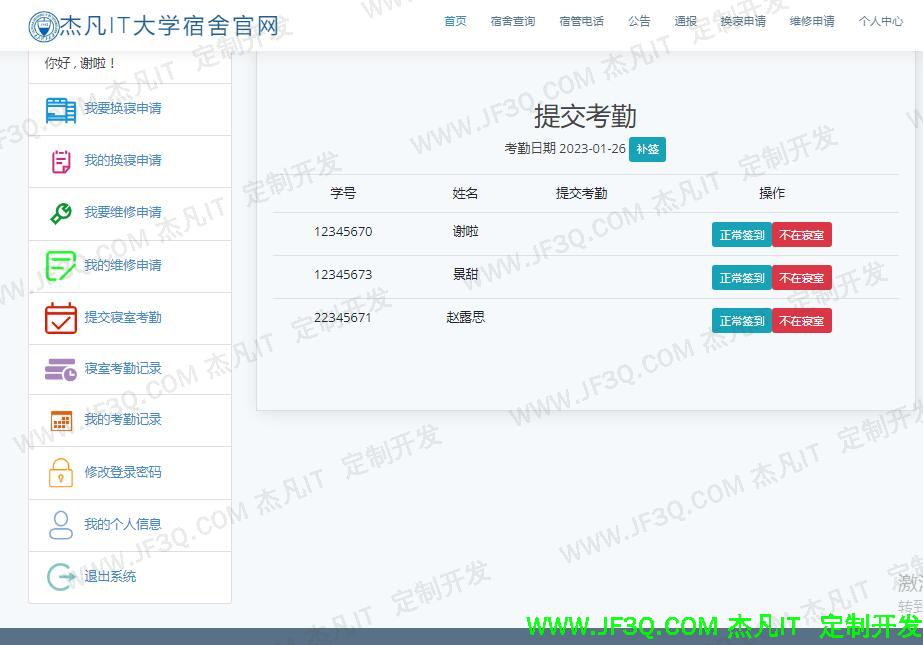The width and height of the screenshot is (923, 645).
Task: Open 个人中心 in the top navigation
Action: tap(880, 21)
